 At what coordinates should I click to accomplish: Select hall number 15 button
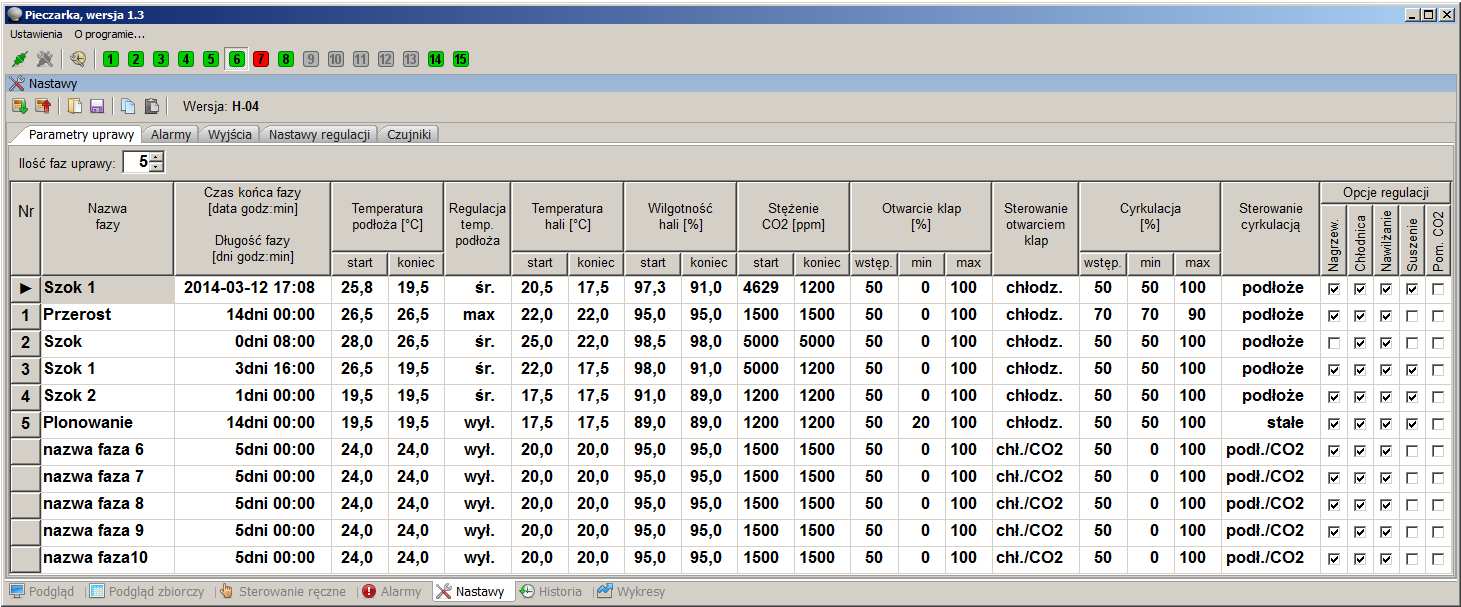(x=461, y=59)
